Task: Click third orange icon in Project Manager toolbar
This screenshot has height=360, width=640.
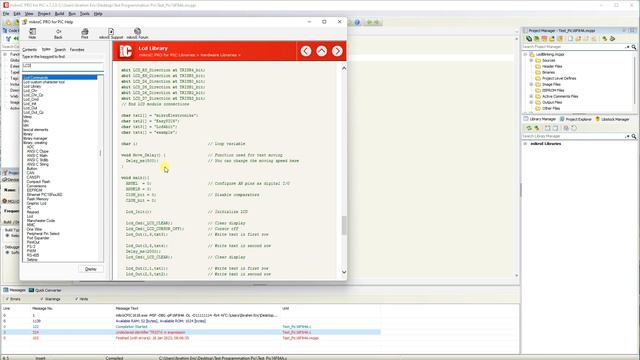Action: coord(544,39)
